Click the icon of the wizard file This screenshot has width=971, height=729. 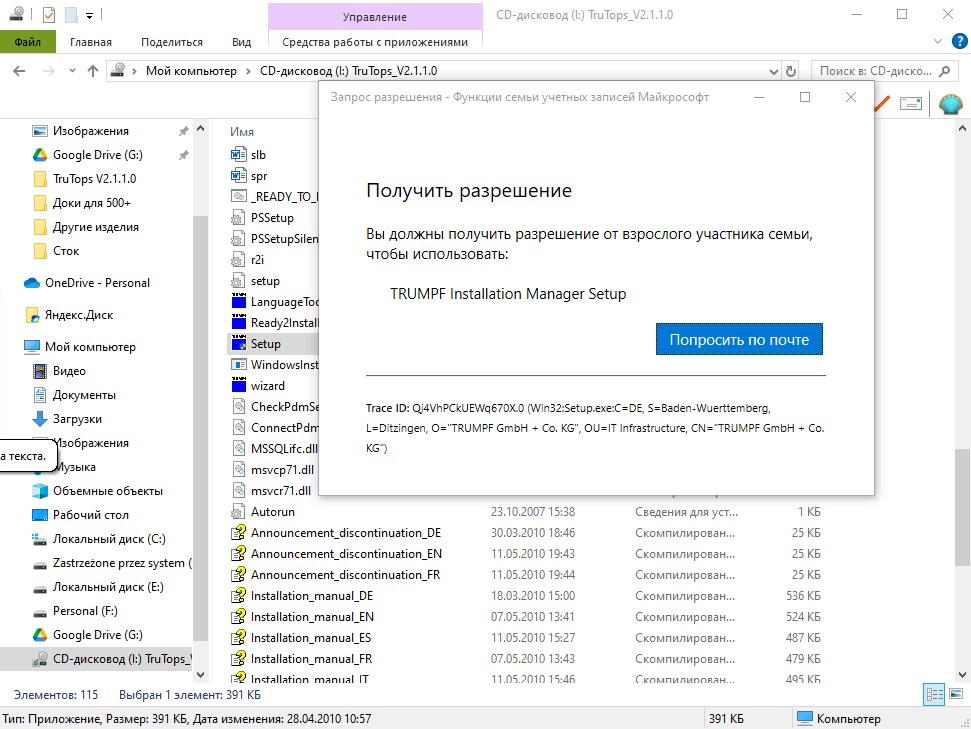(x=238, y=385)
